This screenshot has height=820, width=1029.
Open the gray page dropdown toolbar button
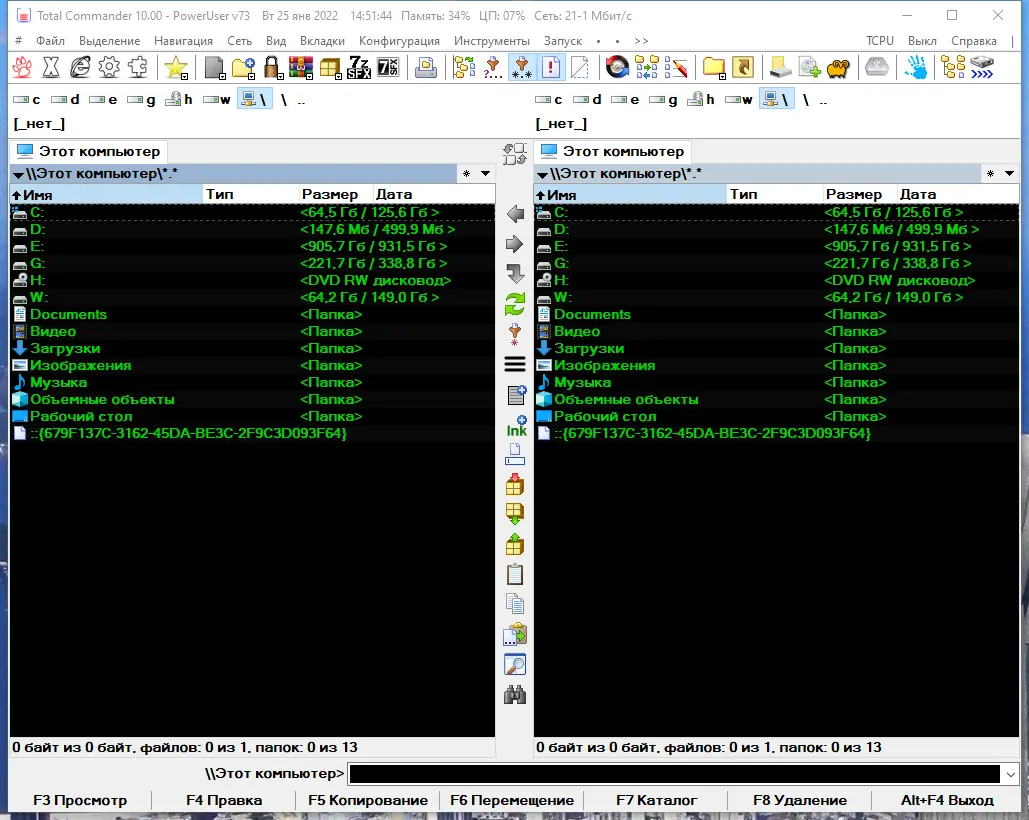coord(215,67)
